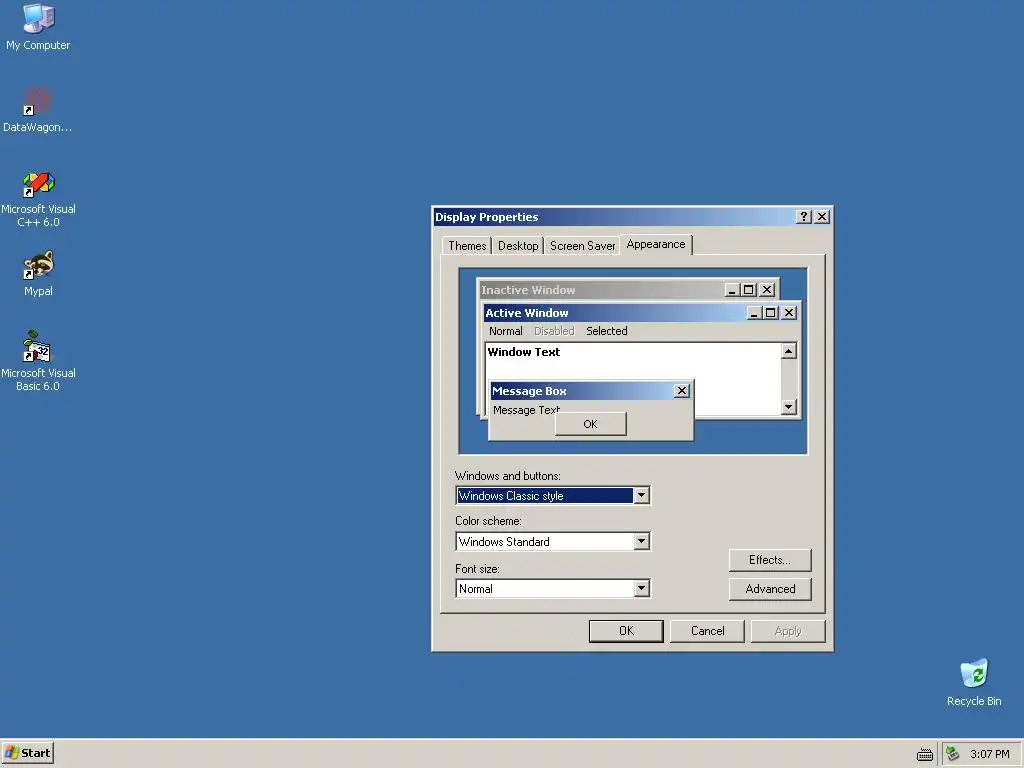Click the network tray icon beside the clock
The height and width of the screenshot is (768, 1024).
coord(953,754)
